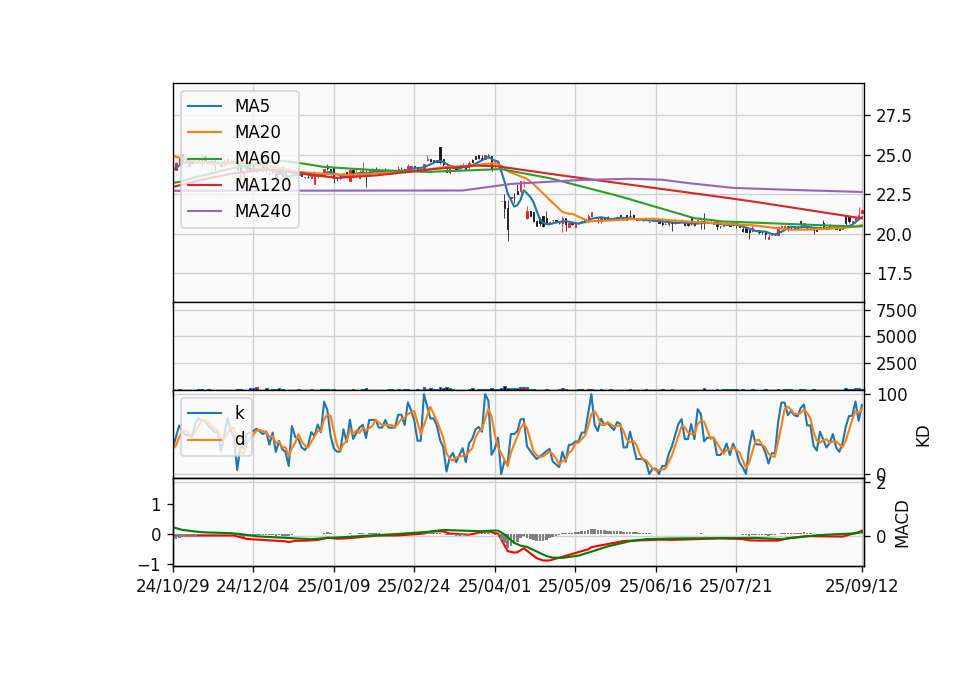Click the MACD axis title

point(902,524)
